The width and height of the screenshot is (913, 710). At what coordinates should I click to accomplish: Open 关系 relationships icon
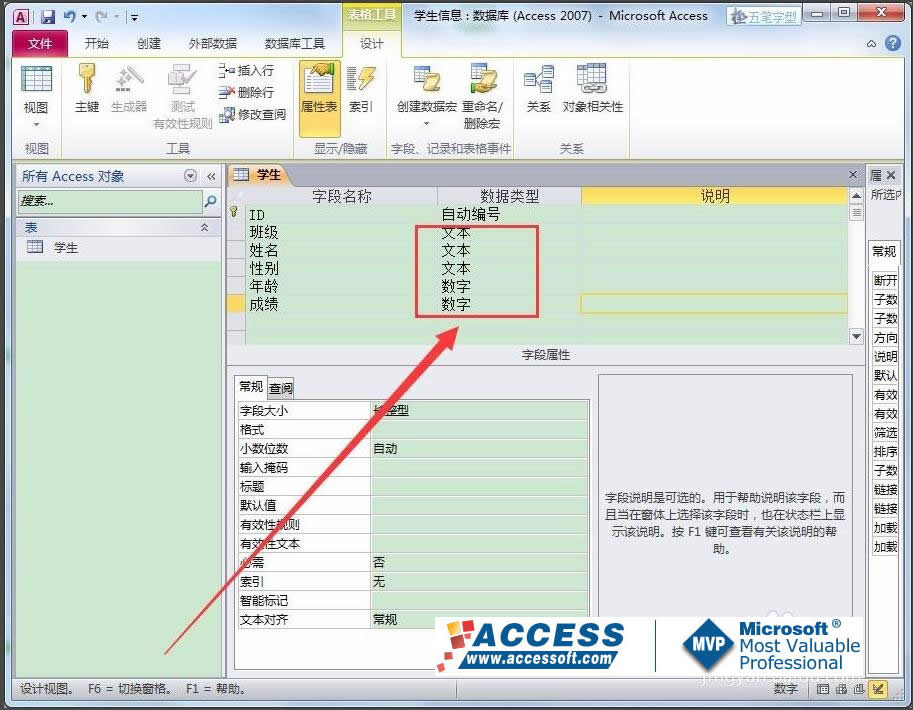coord(539,89)
